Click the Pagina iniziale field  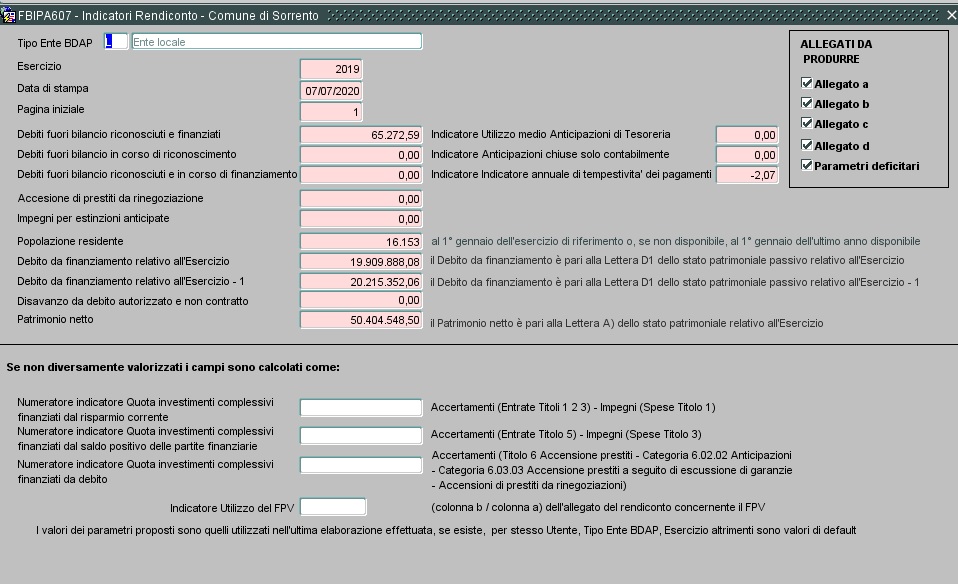[331, 112]
